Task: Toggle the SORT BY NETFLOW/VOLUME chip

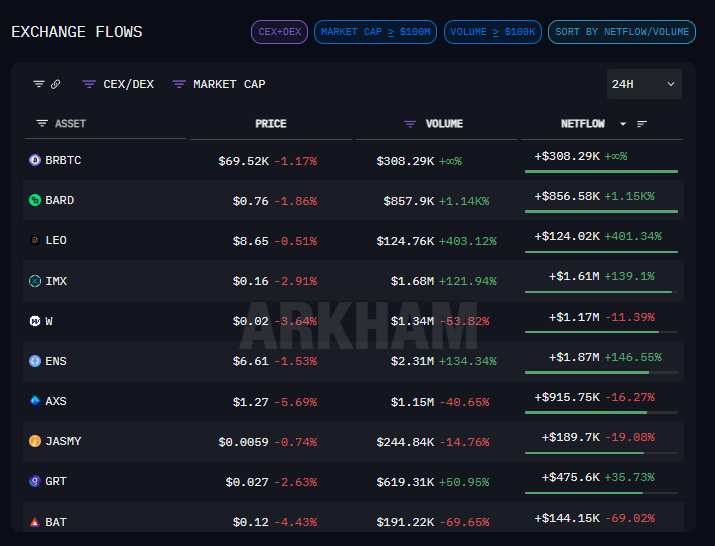Action: pos(622,32)
